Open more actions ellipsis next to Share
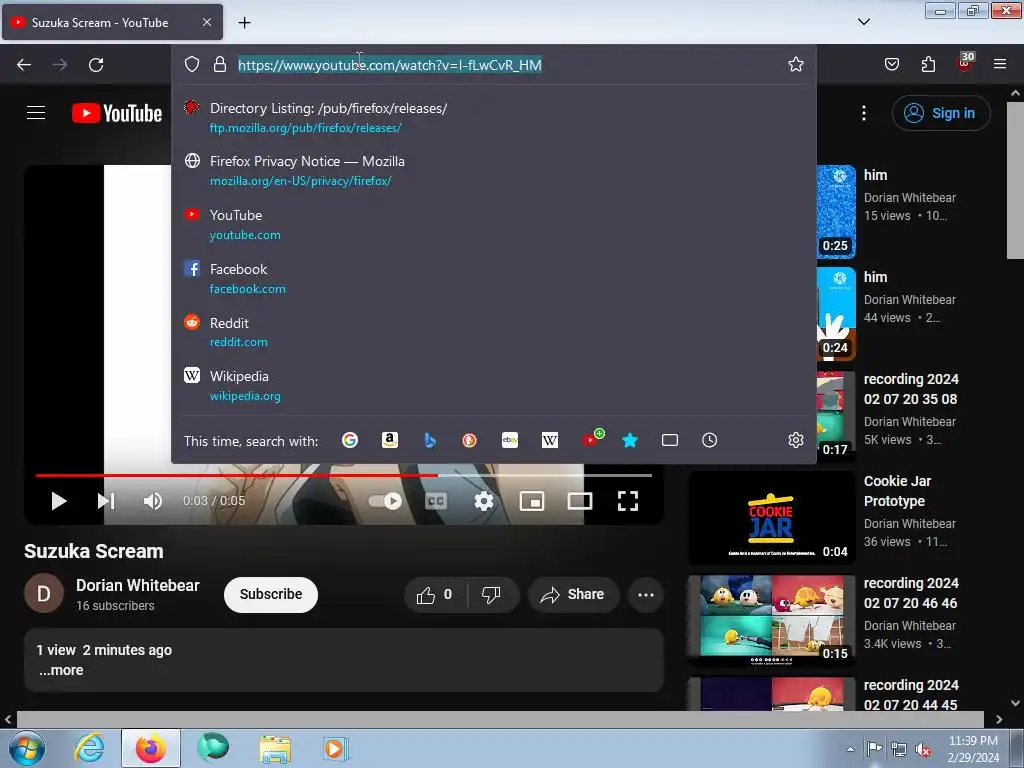Screen dimensions: 1024x768 (x=646, y=594)
